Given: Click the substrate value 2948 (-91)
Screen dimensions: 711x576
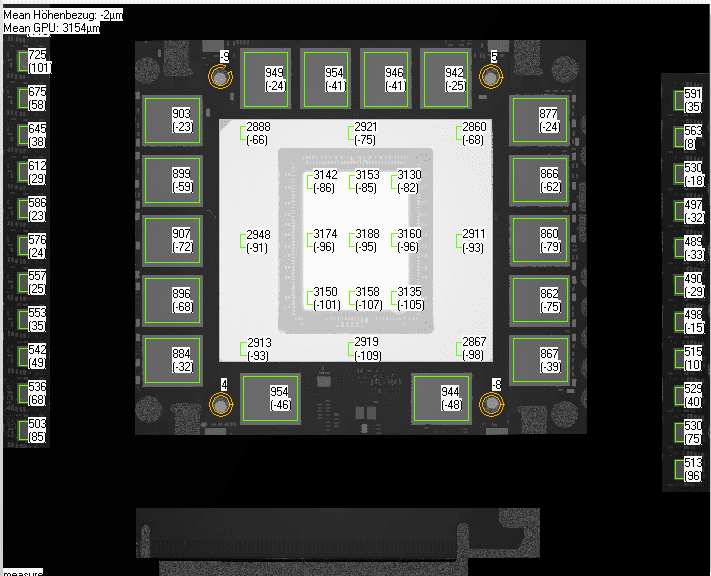Looking at the screenshot, I should (258, 241).
